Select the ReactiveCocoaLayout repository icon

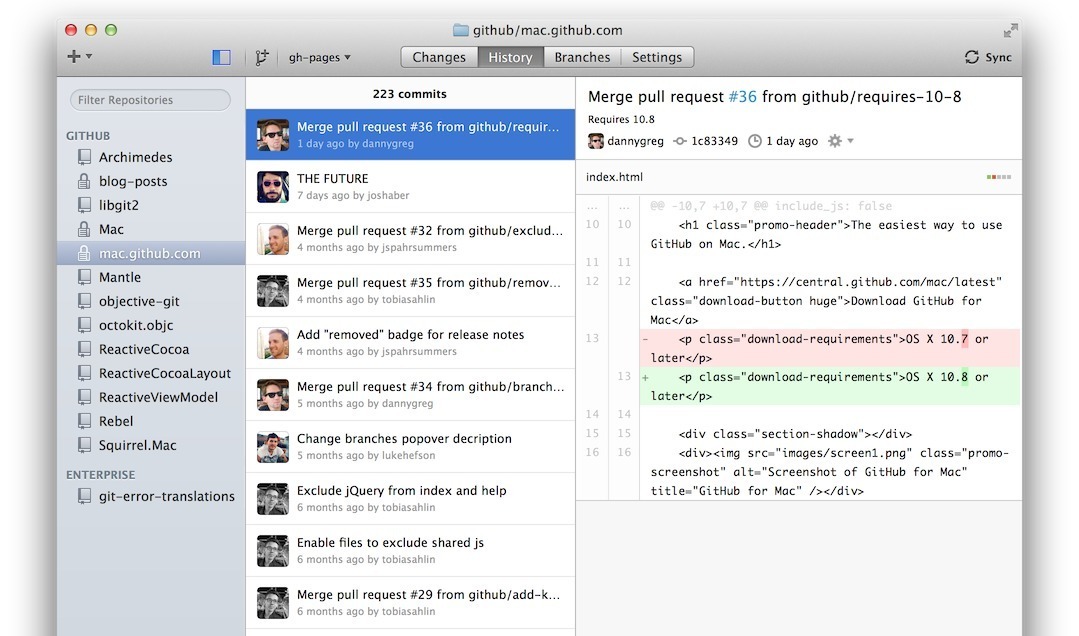coord(84,373)
